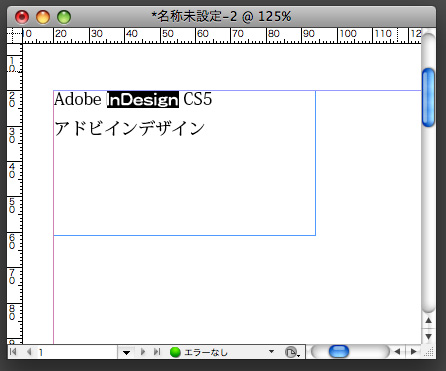Go to last page arrow icon

click(x=157, y=352)
